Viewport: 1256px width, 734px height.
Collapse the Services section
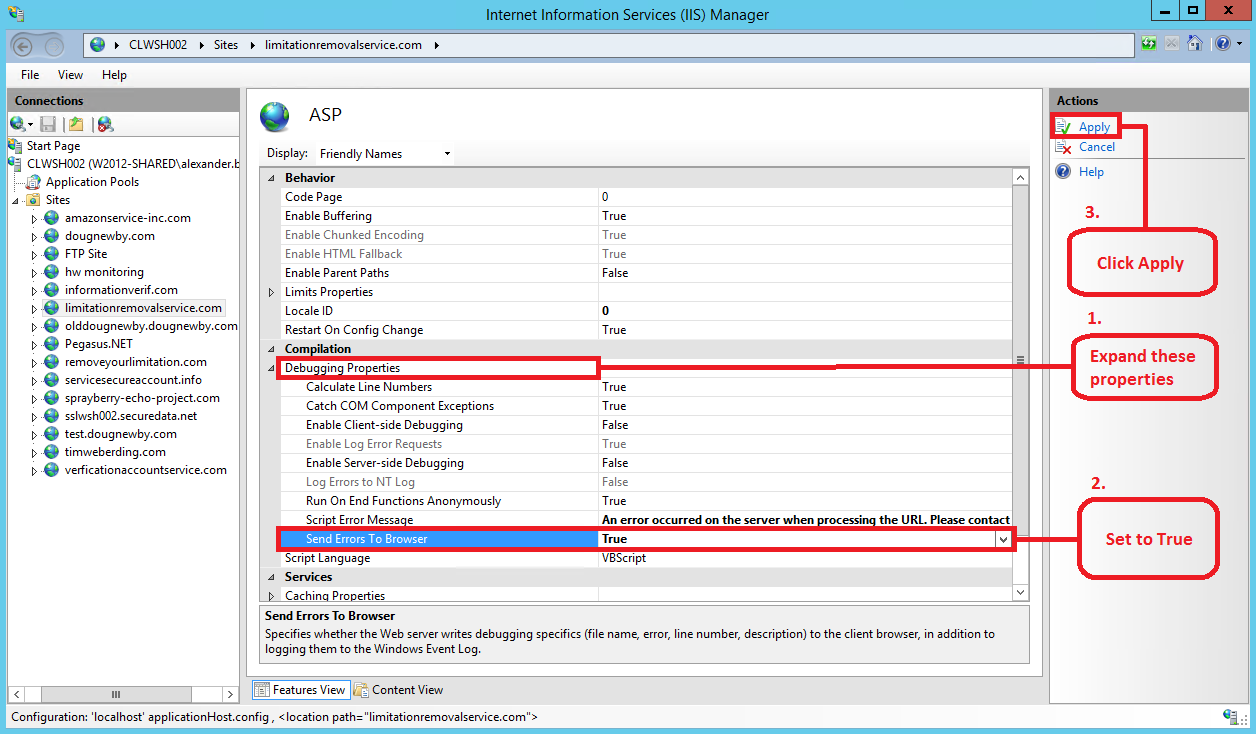[270, 577]
